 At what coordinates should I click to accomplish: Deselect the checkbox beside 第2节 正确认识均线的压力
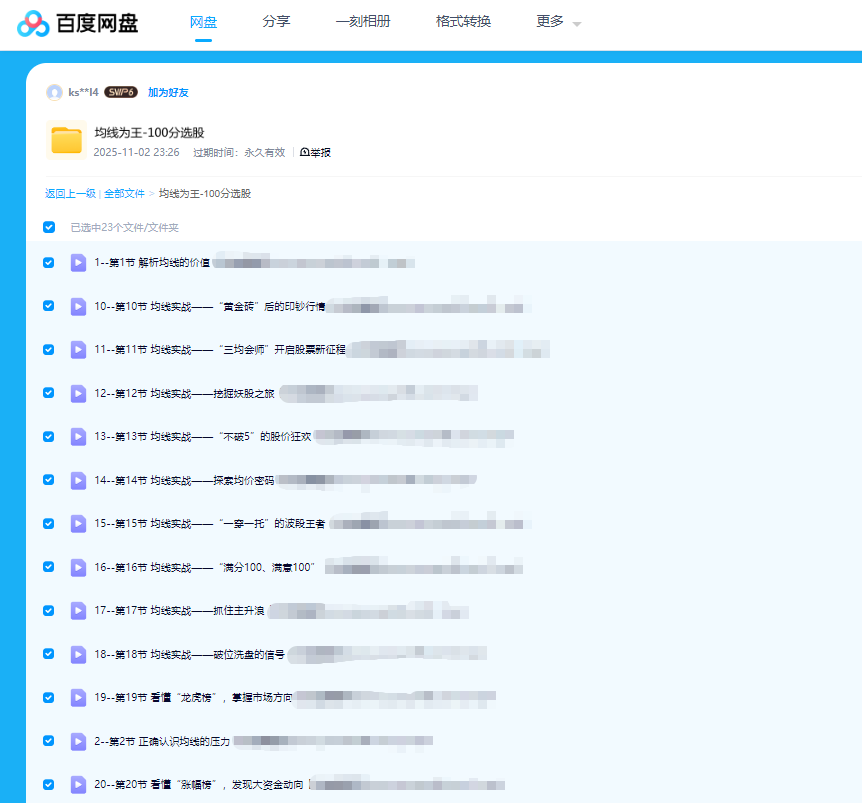pos(48,741)
